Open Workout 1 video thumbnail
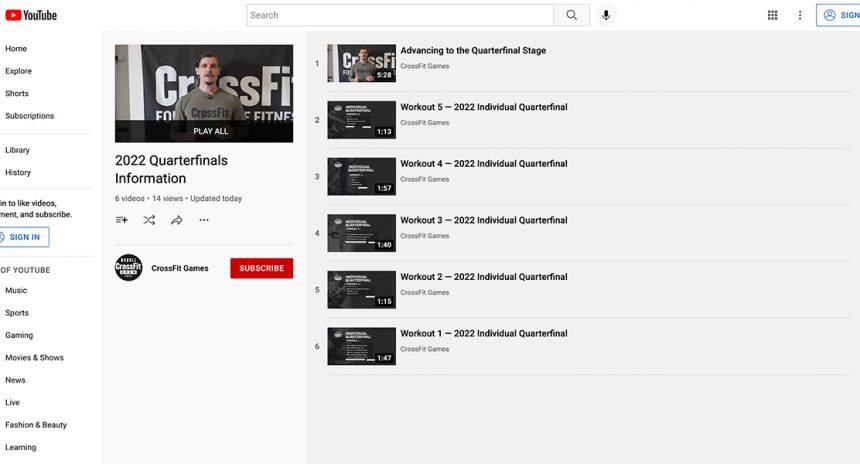 tap(361, 347)
